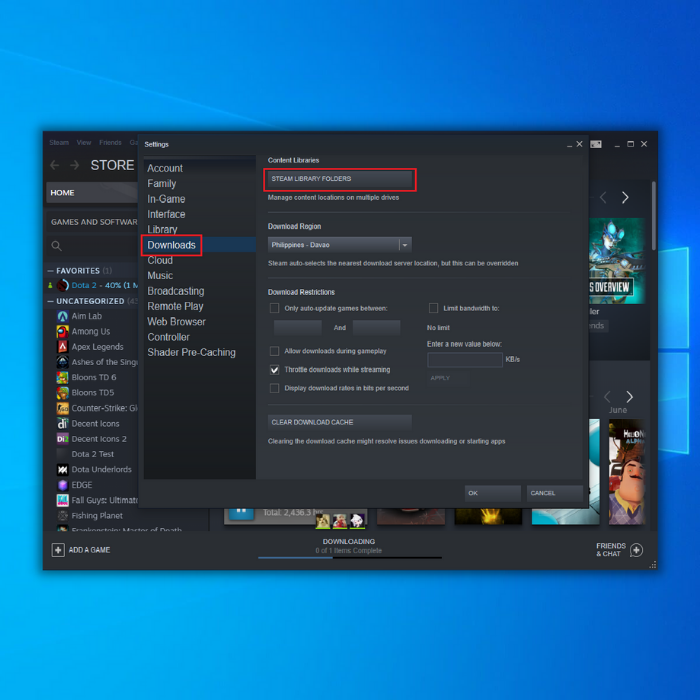Click the featured carousel next arrow
700x700 pixels.
pyautogui.click(x=625, y=197)
